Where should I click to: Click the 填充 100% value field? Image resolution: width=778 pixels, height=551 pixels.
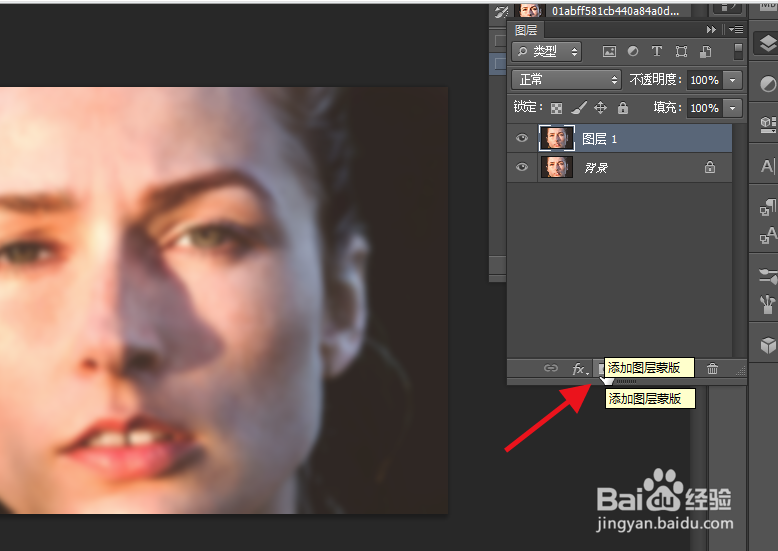(x=705, y=108)
